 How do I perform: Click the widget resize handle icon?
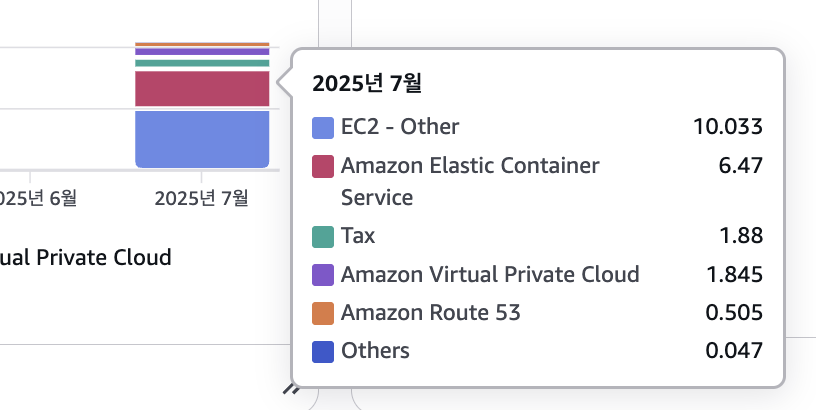coord(290,389)
